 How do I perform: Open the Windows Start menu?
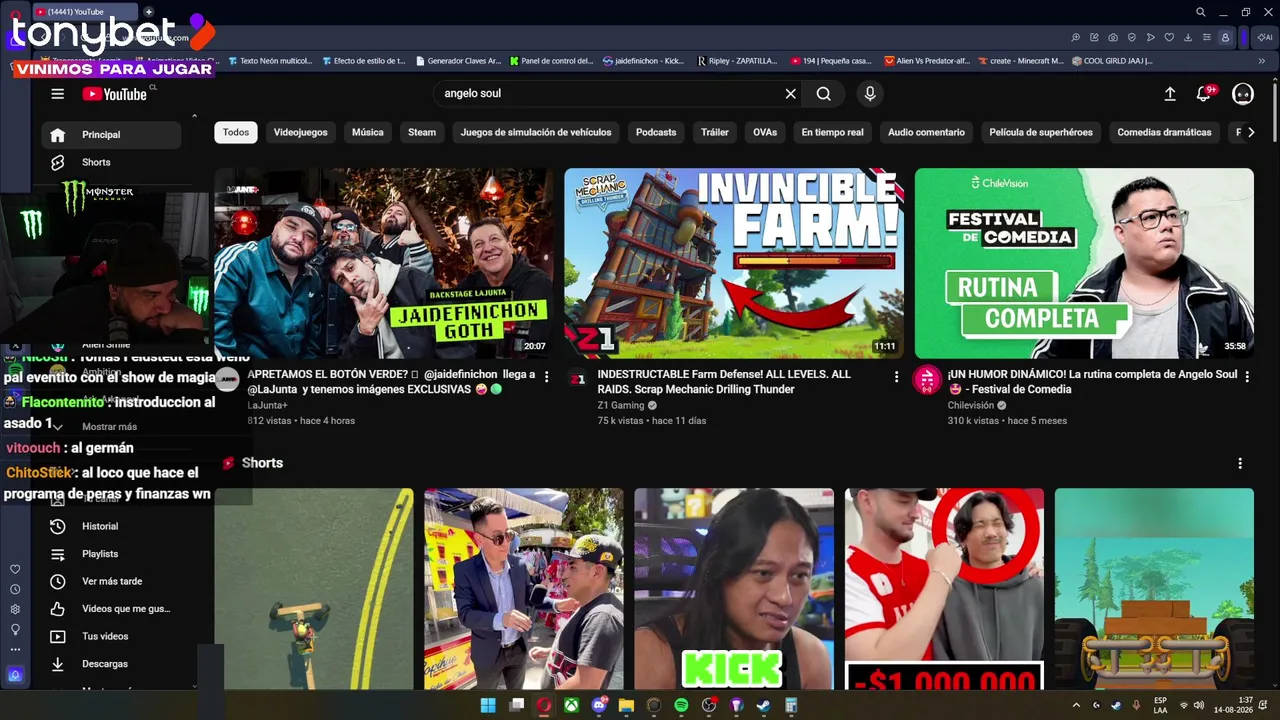click(x=488, y=705)
